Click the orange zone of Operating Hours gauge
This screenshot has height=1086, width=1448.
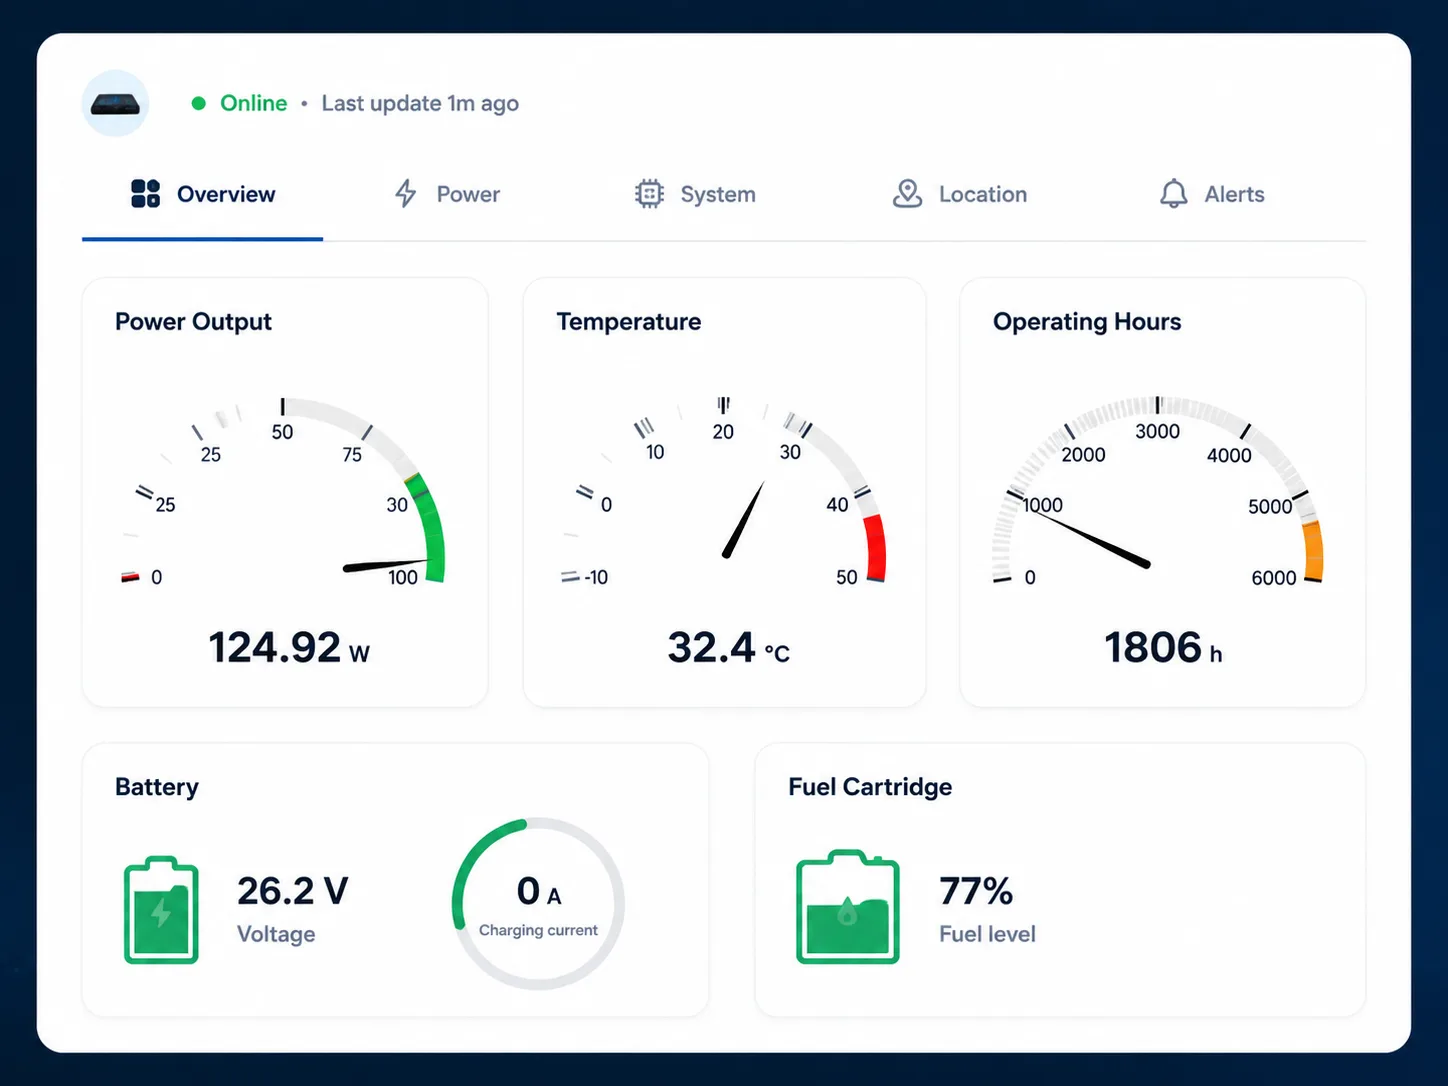1312,550
